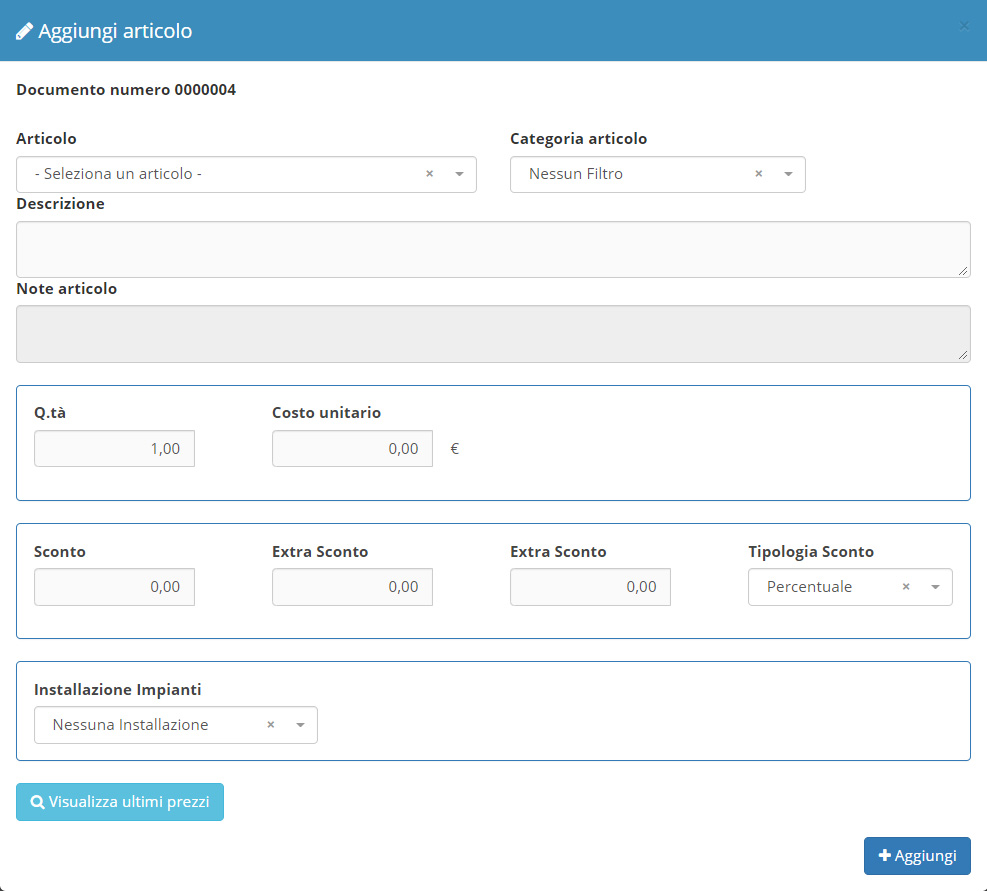Clear the Categoria articolo filter x icon

point(758,174)
